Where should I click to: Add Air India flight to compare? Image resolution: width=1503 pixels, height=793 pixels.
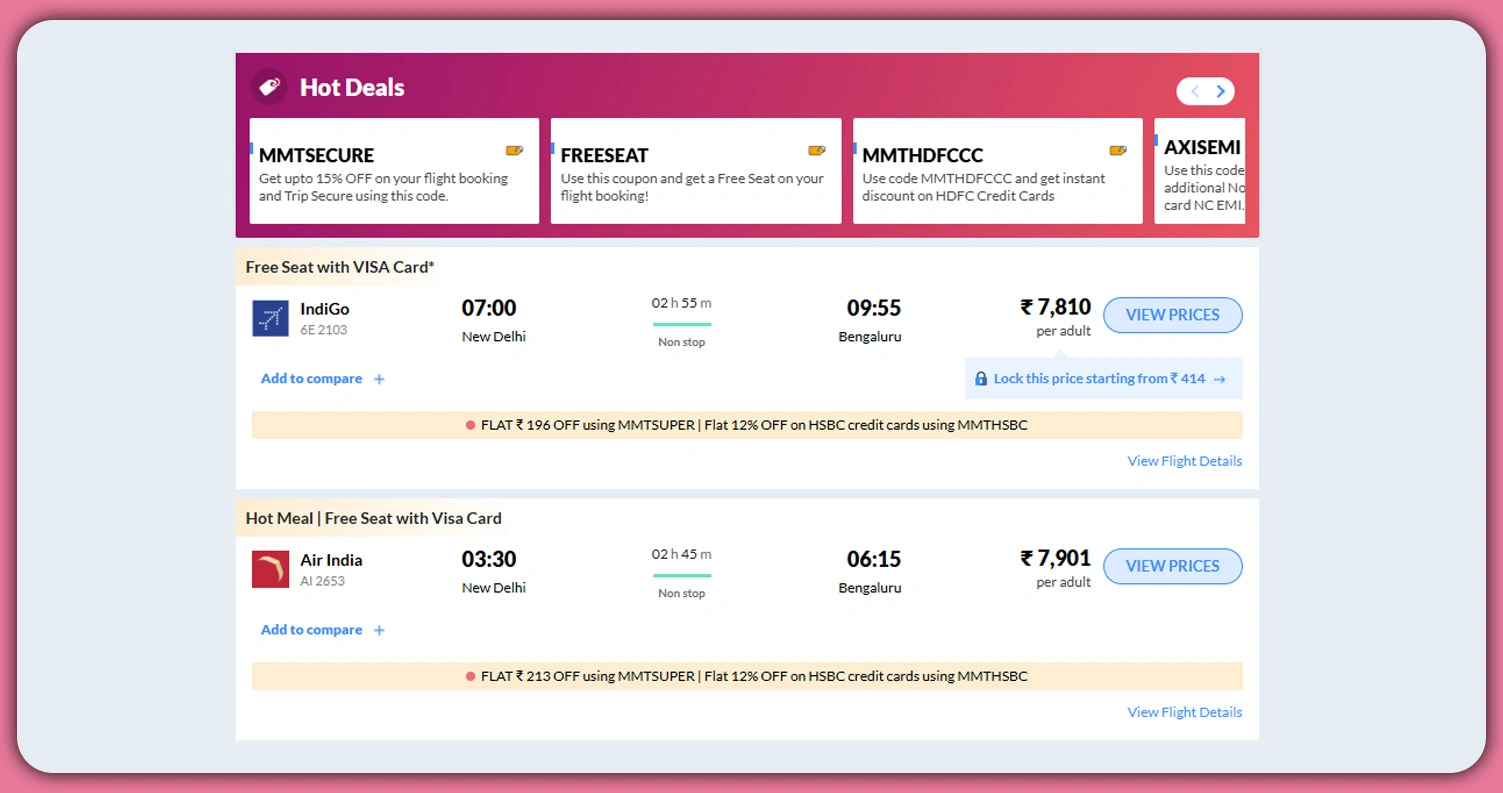322,630
